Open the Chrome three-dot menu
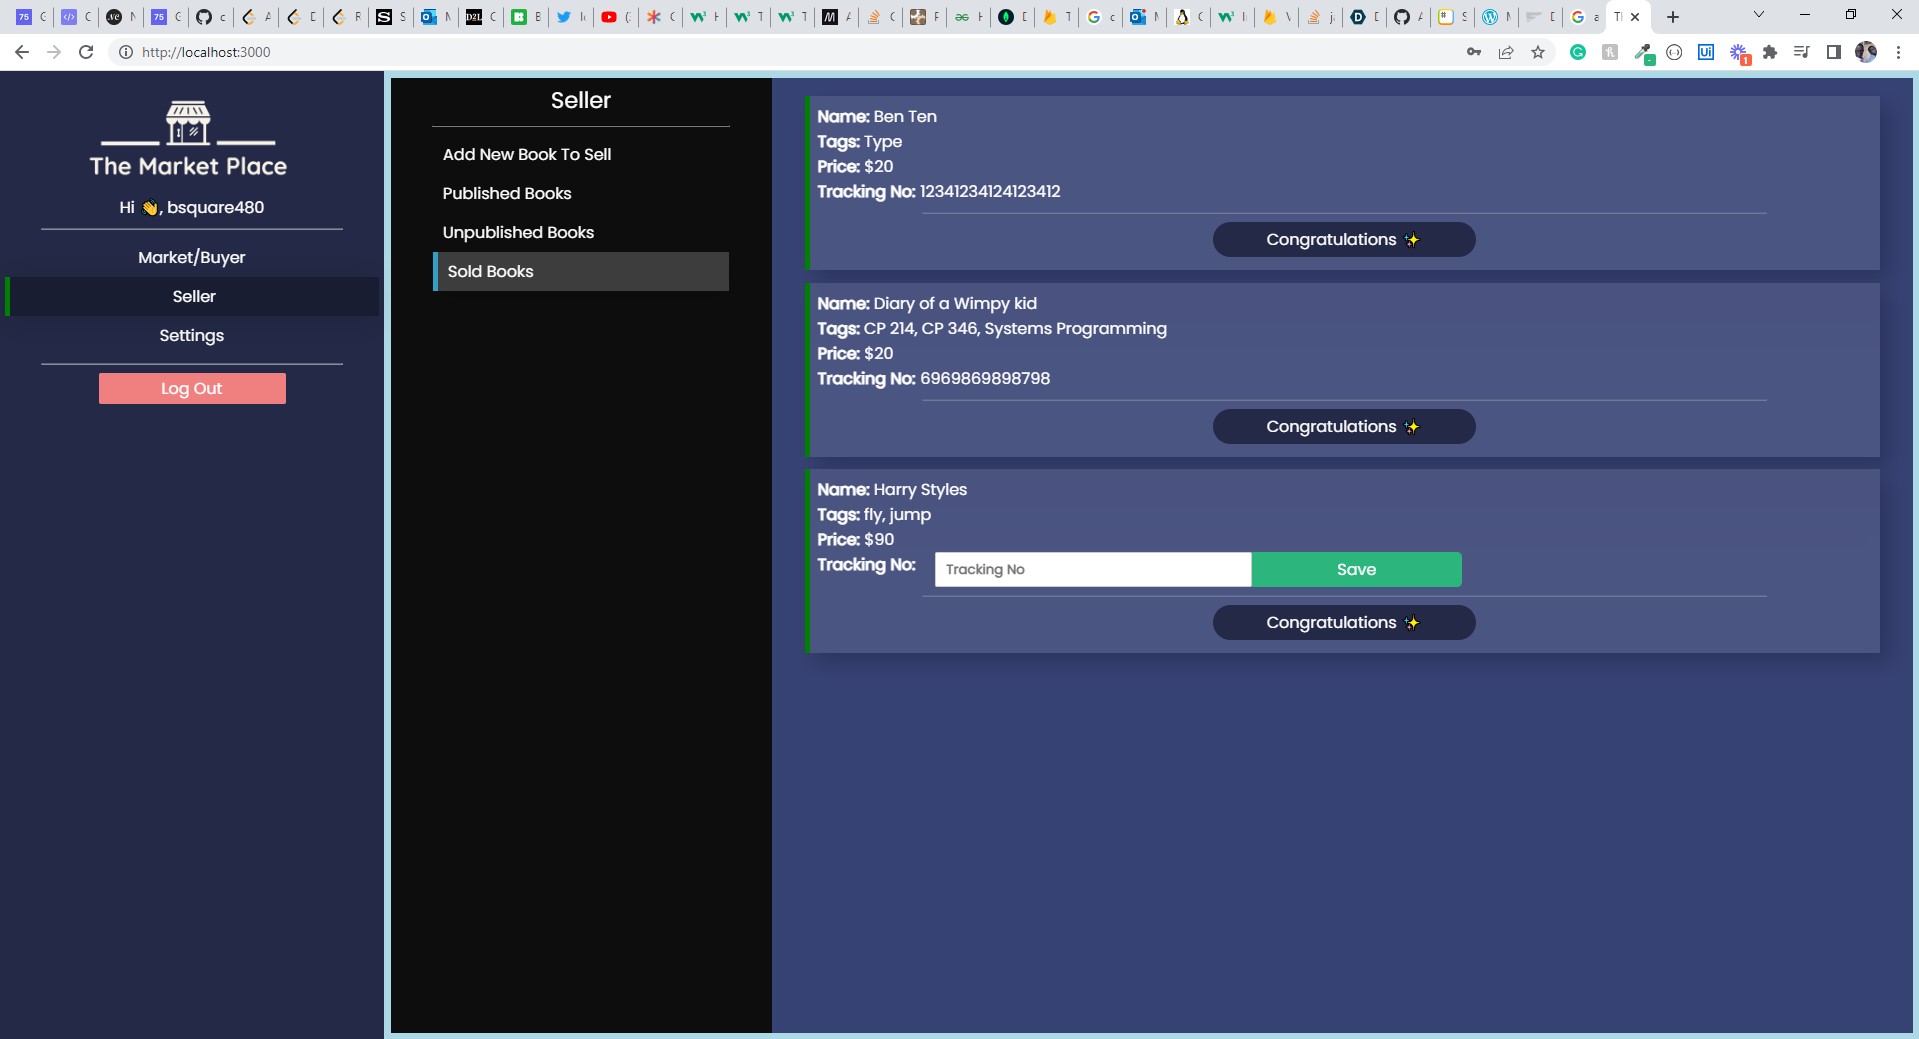Viewport: 1919px width, 1039px height. (x=1898, y=52)
